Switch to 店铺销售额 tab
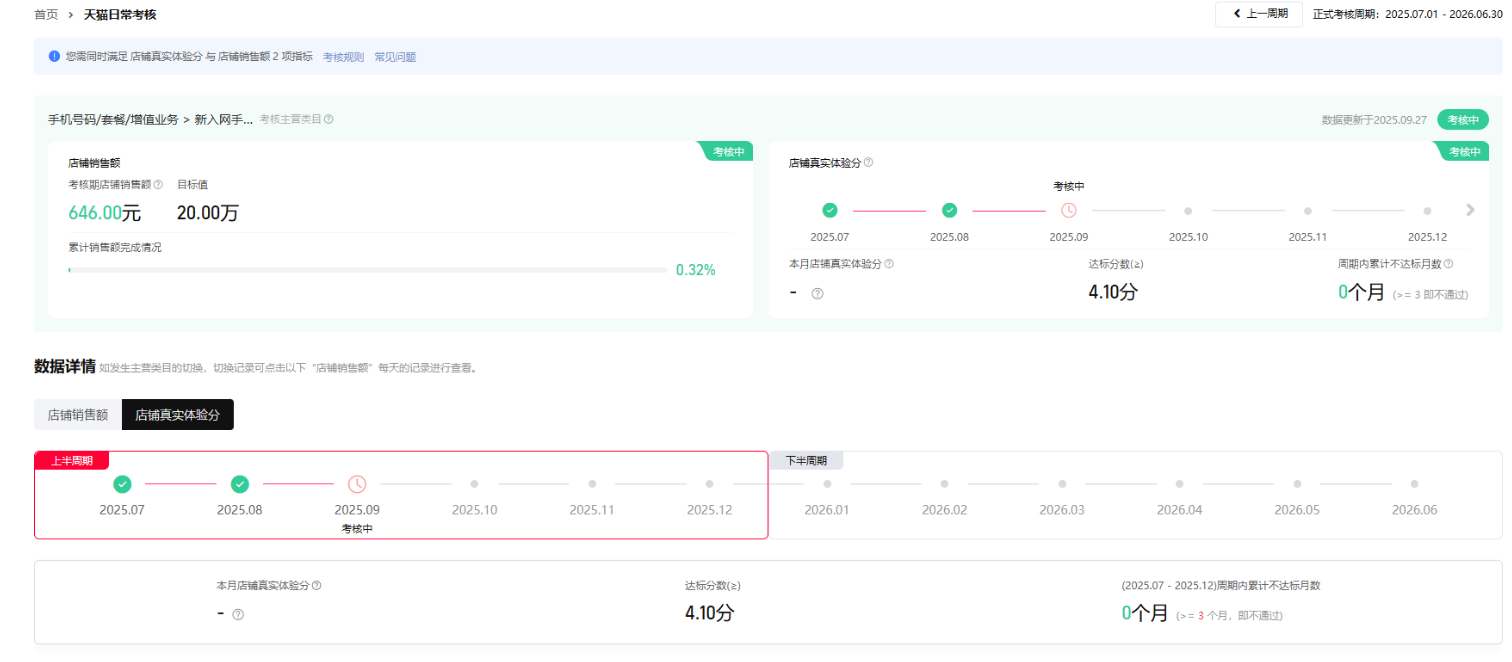 click(78, 414)
